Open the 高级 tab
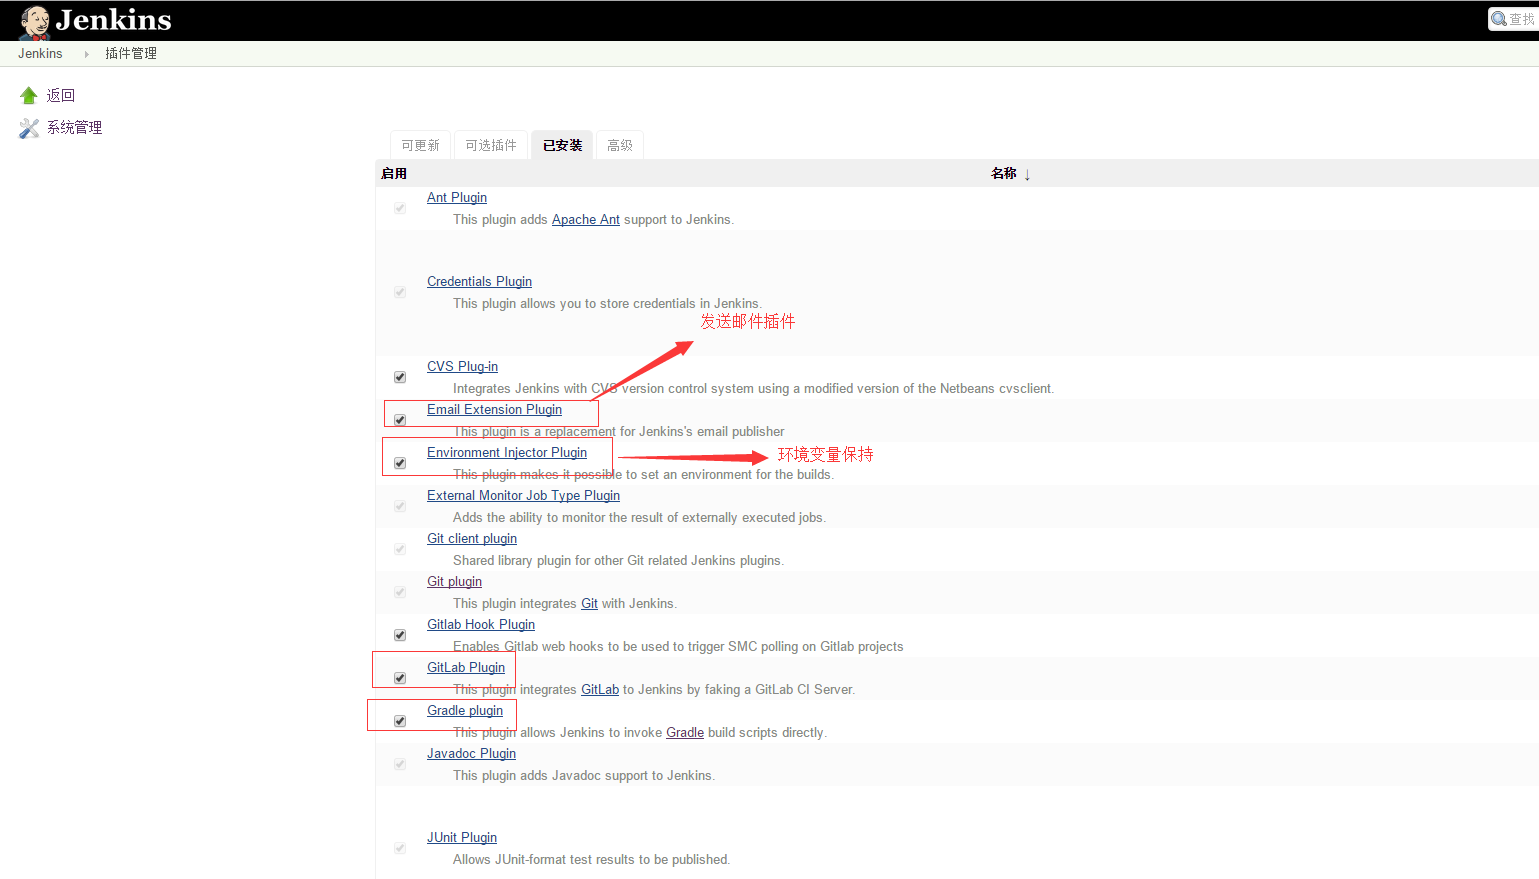Viewport: 1539px width, 879px height. coord(620,145)
